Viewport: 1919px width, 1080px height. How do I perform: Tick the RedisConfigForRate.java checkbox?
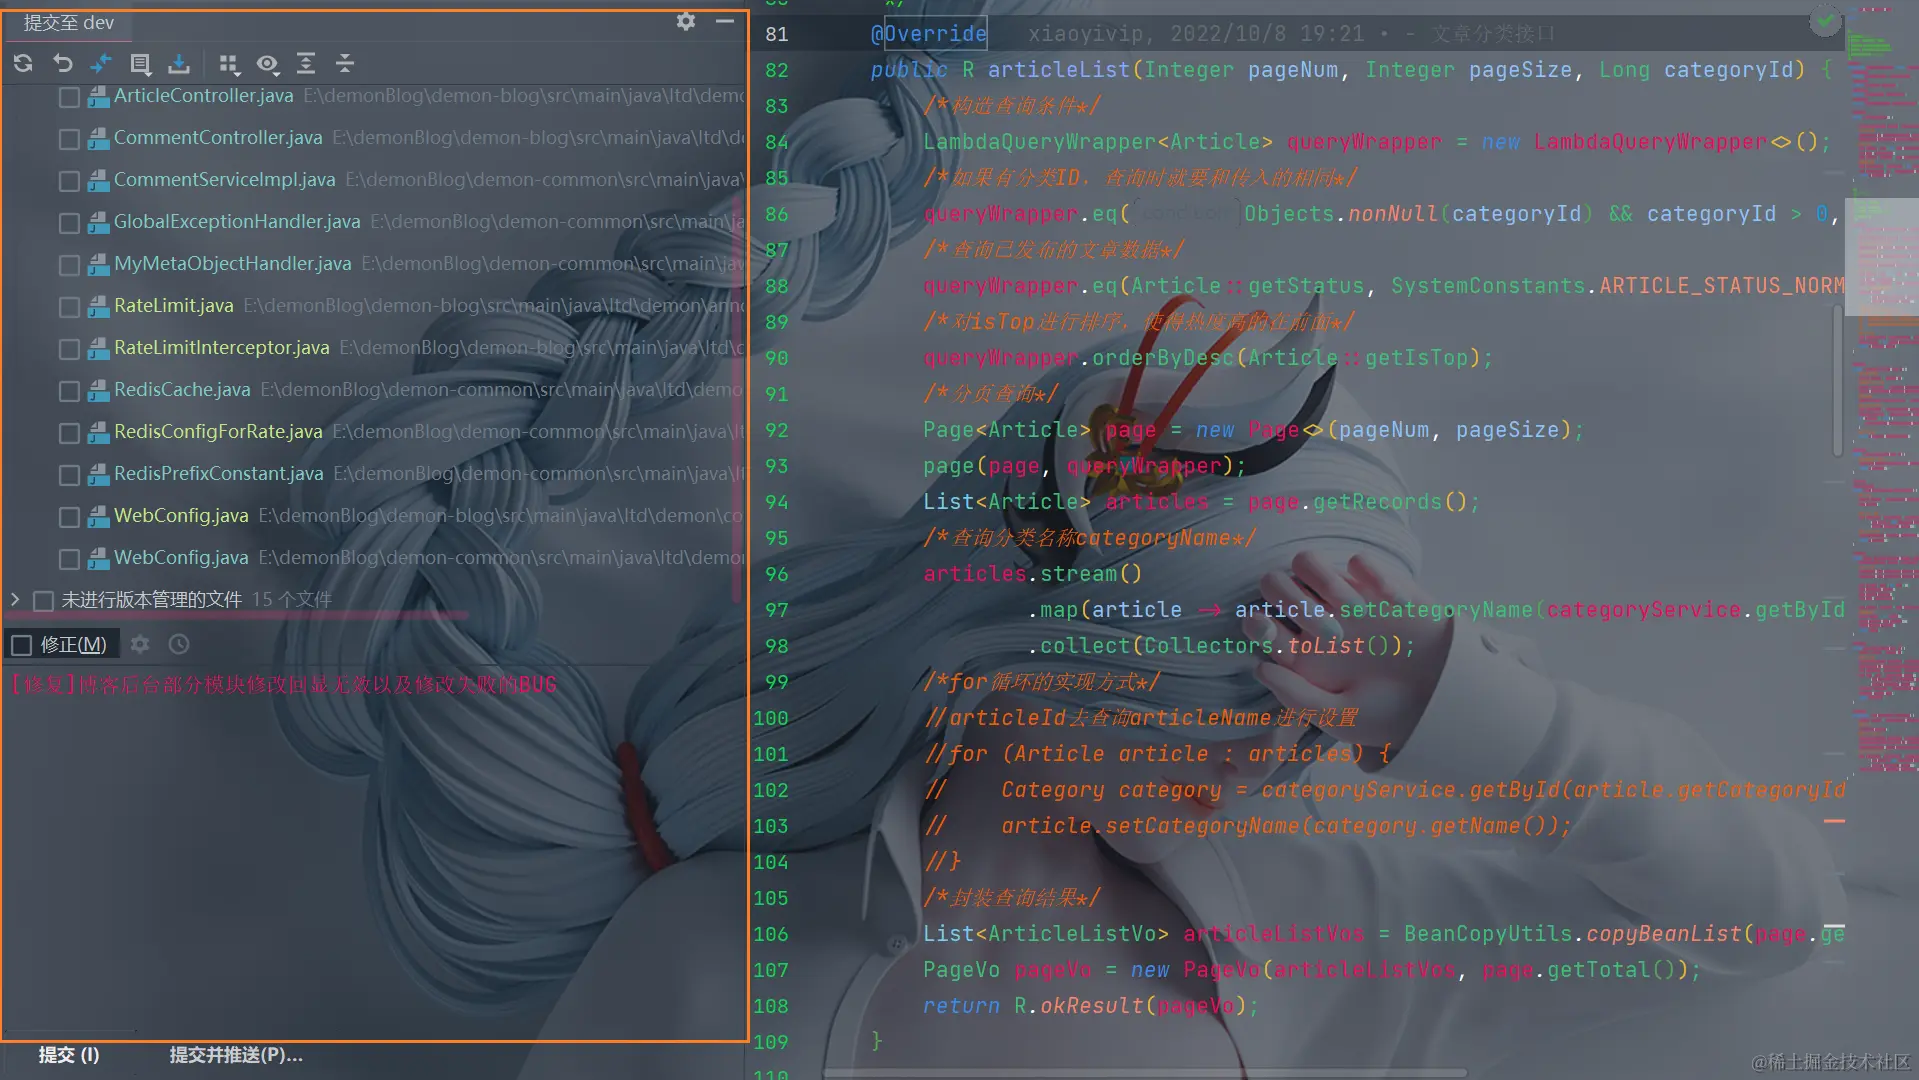click(69, 433)
